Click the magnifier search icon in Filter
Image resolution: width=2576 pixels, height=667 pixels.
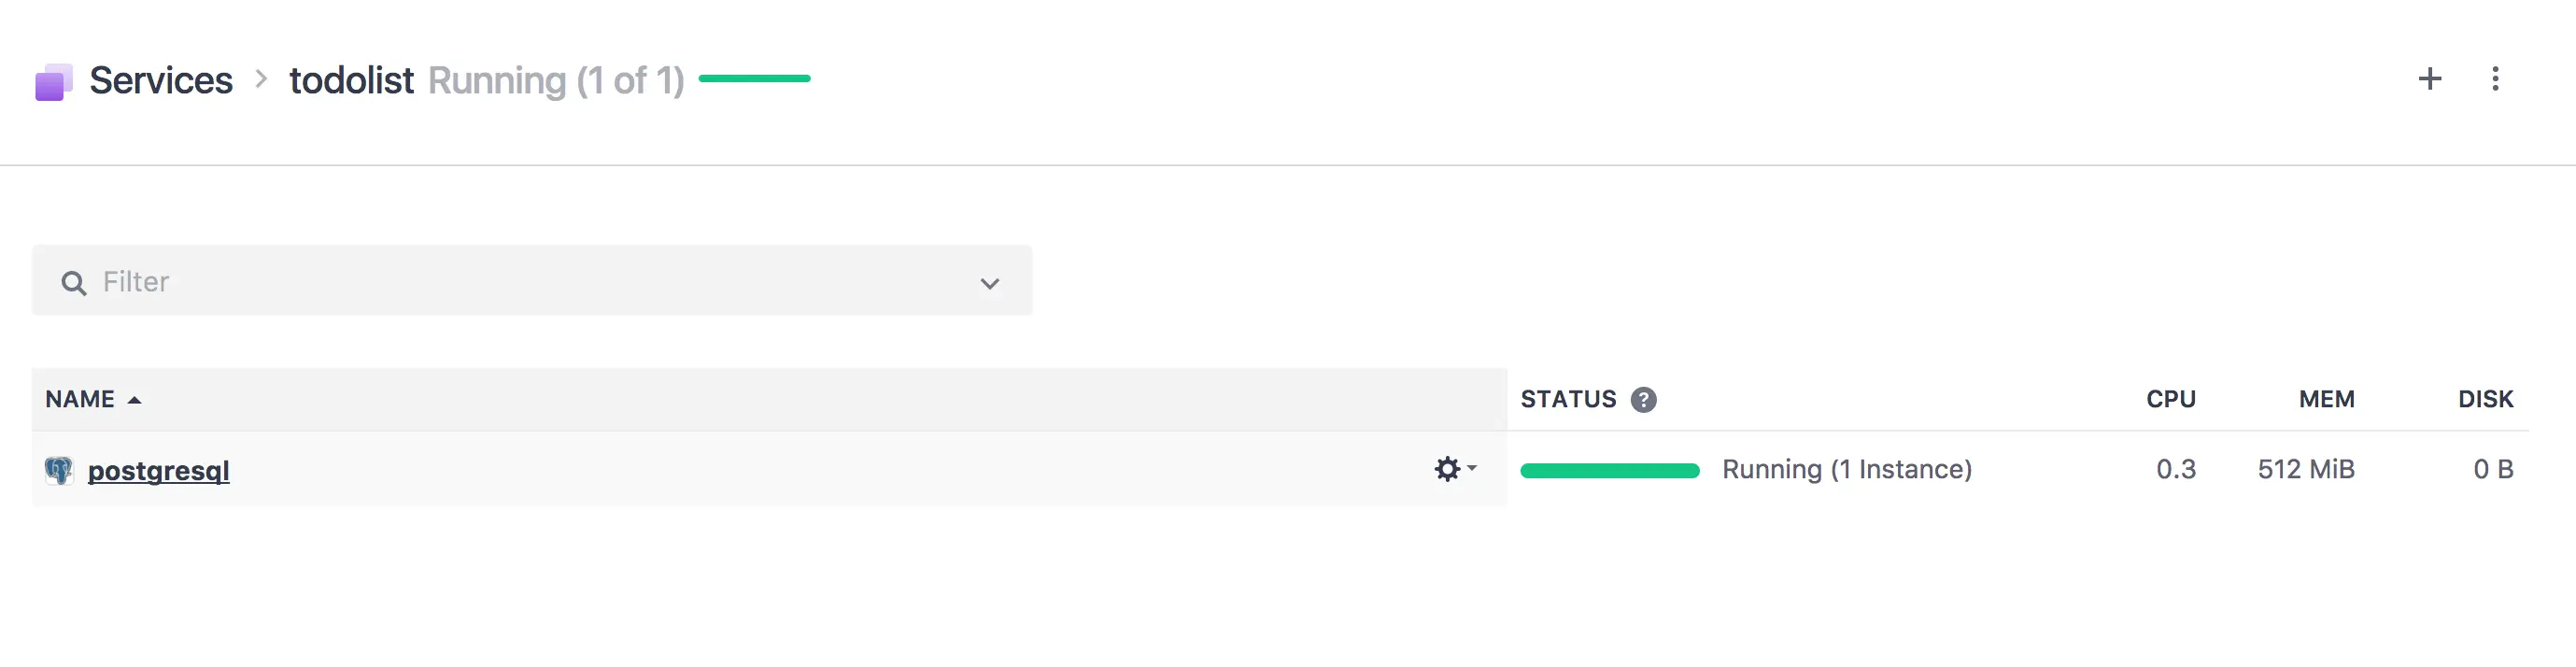(74, 283)
